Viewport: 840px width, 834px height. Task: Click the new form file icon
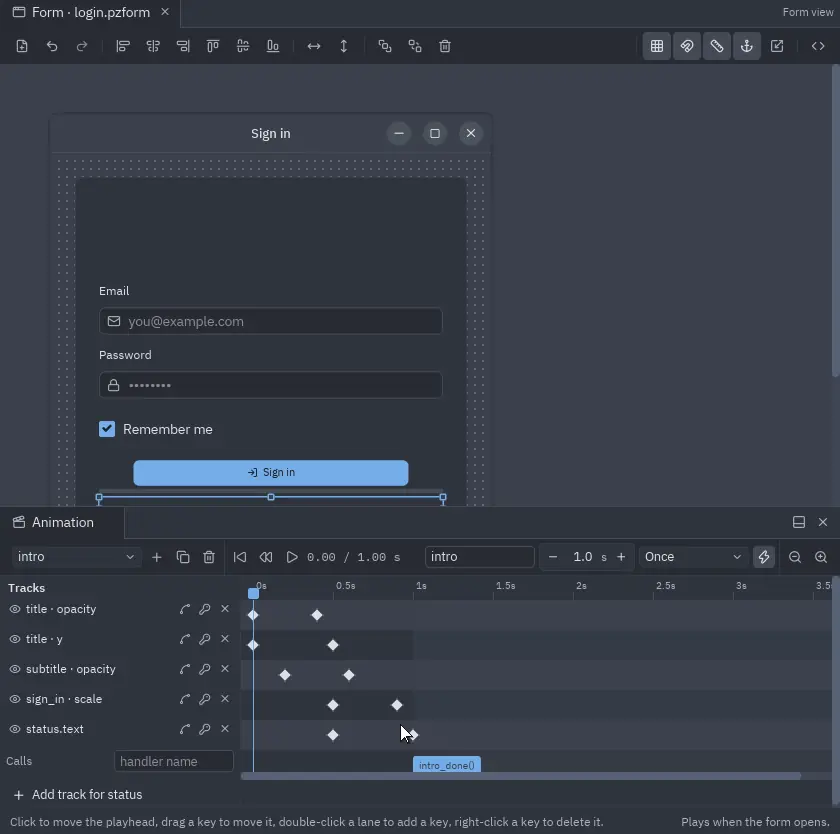point(22,46)
